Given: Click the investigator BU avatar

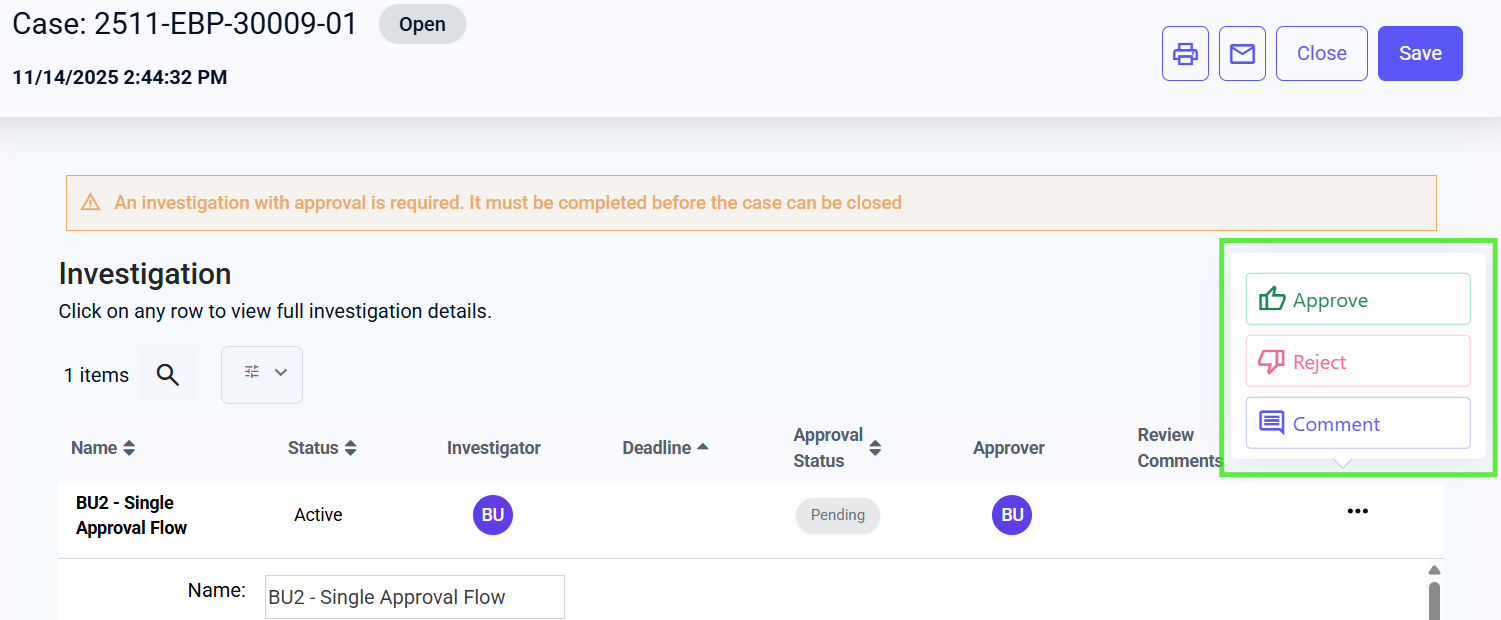Looking at the screenshot, I should point(493,515).
